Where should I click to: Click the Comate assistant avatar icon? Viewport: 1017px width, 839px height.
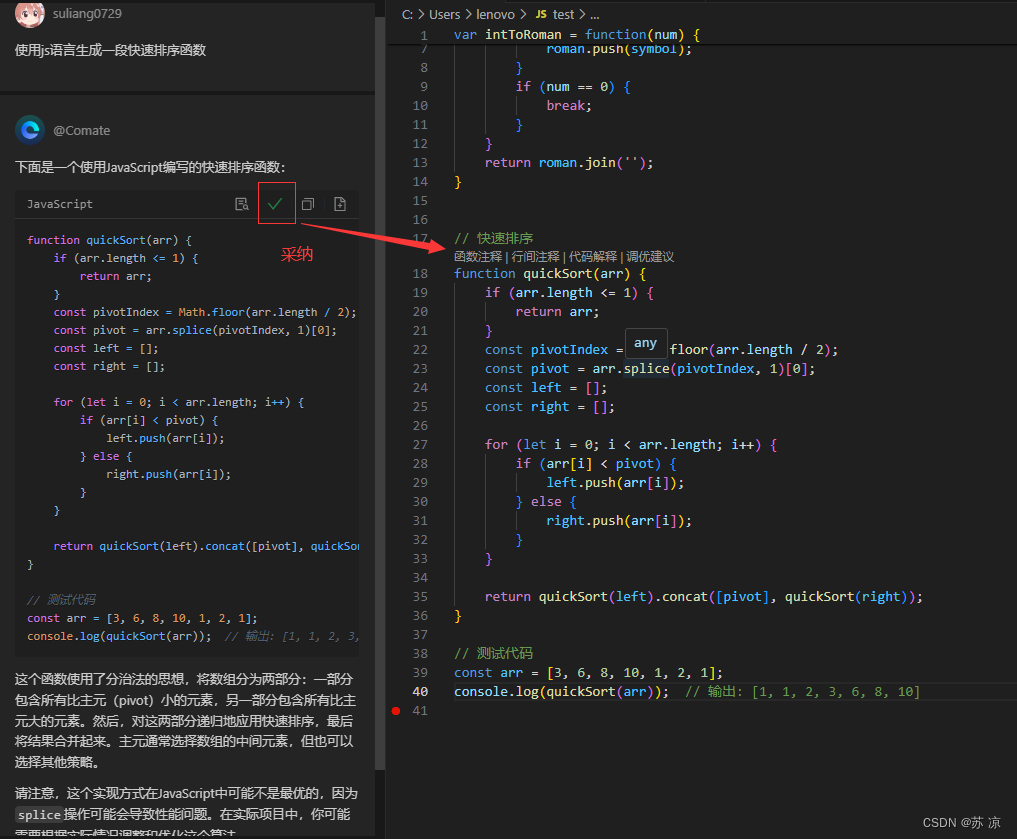[x=30, y=130]
